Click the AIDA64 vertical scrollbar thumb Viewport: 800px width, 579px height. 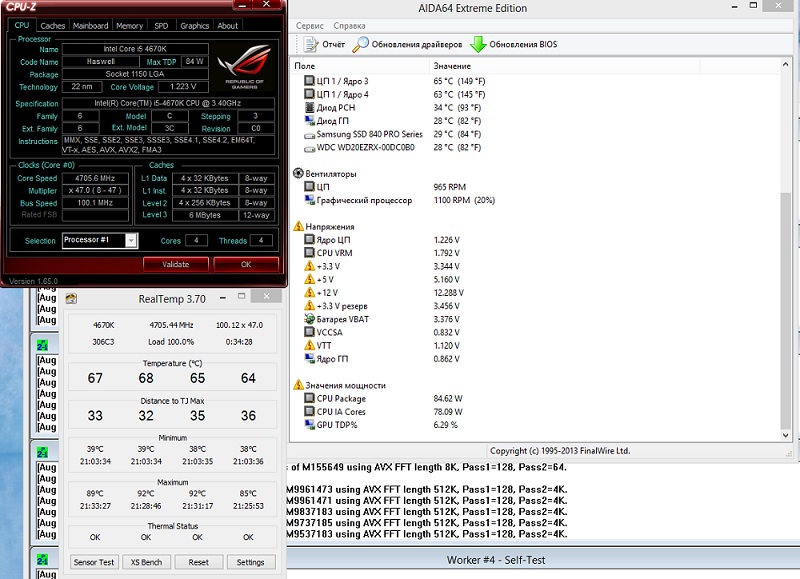tap(785, 311)
